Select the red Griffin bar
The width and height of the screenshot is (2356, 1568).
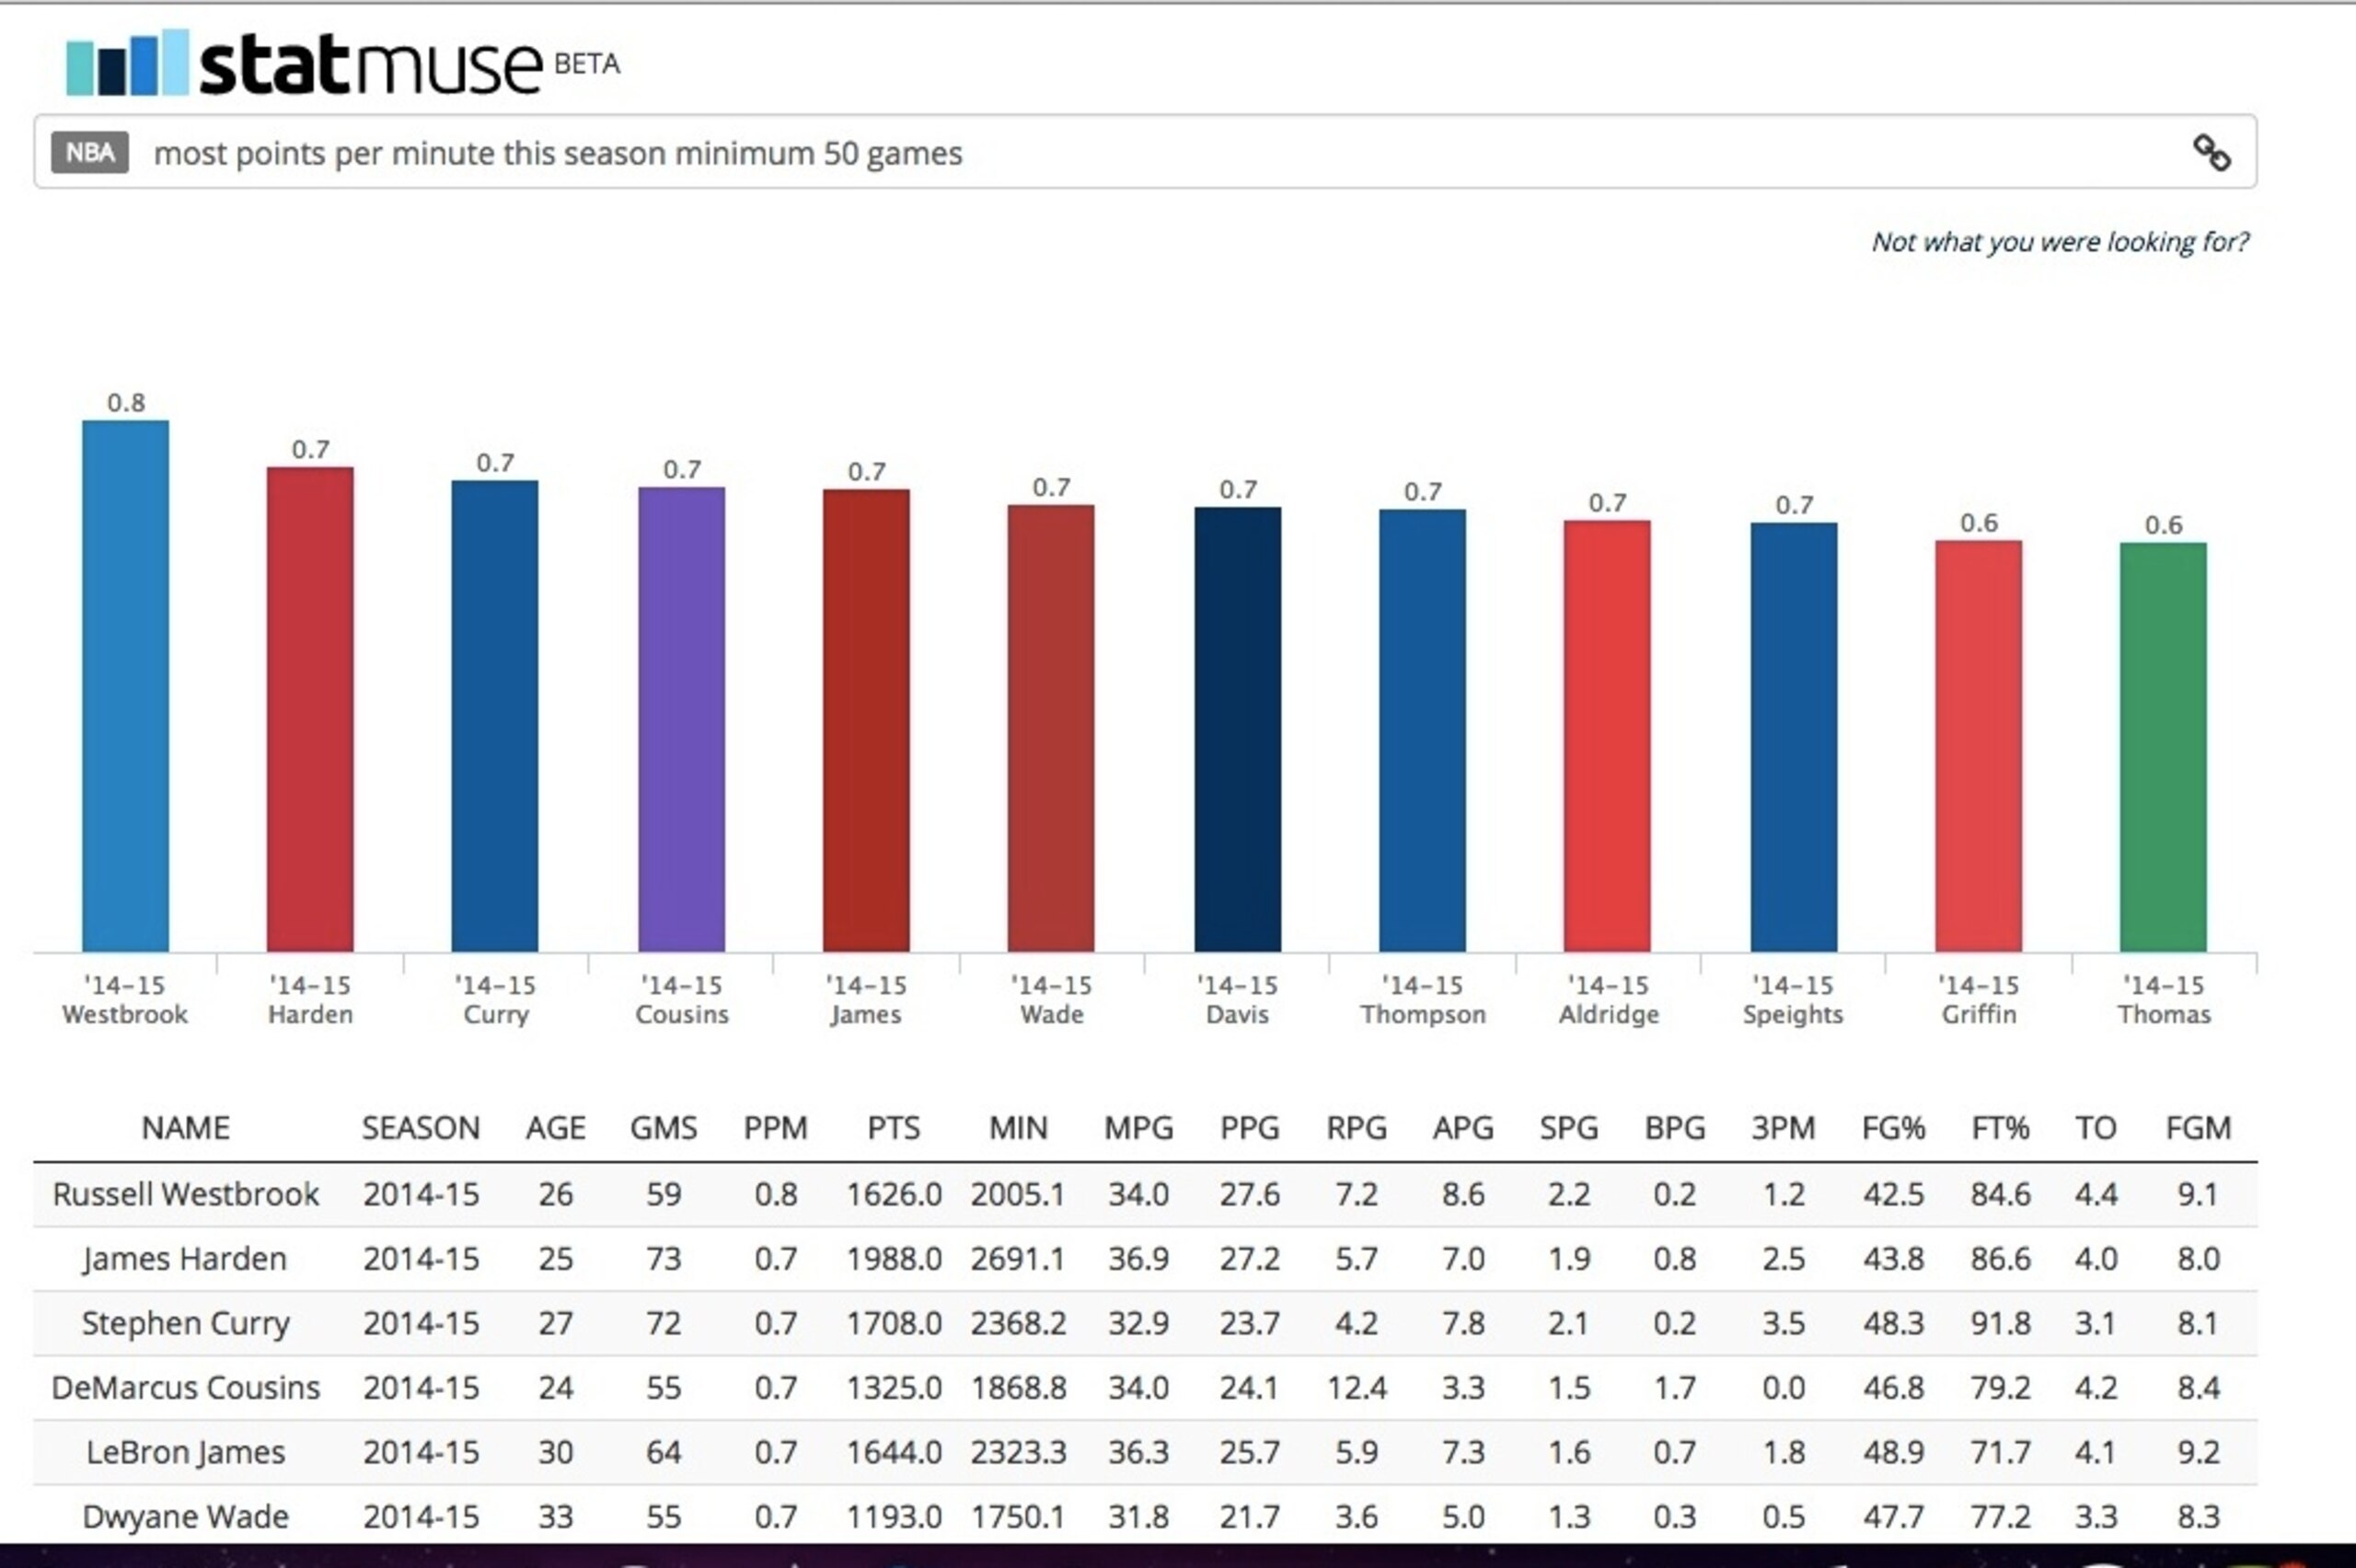[x=1979, y=746]
